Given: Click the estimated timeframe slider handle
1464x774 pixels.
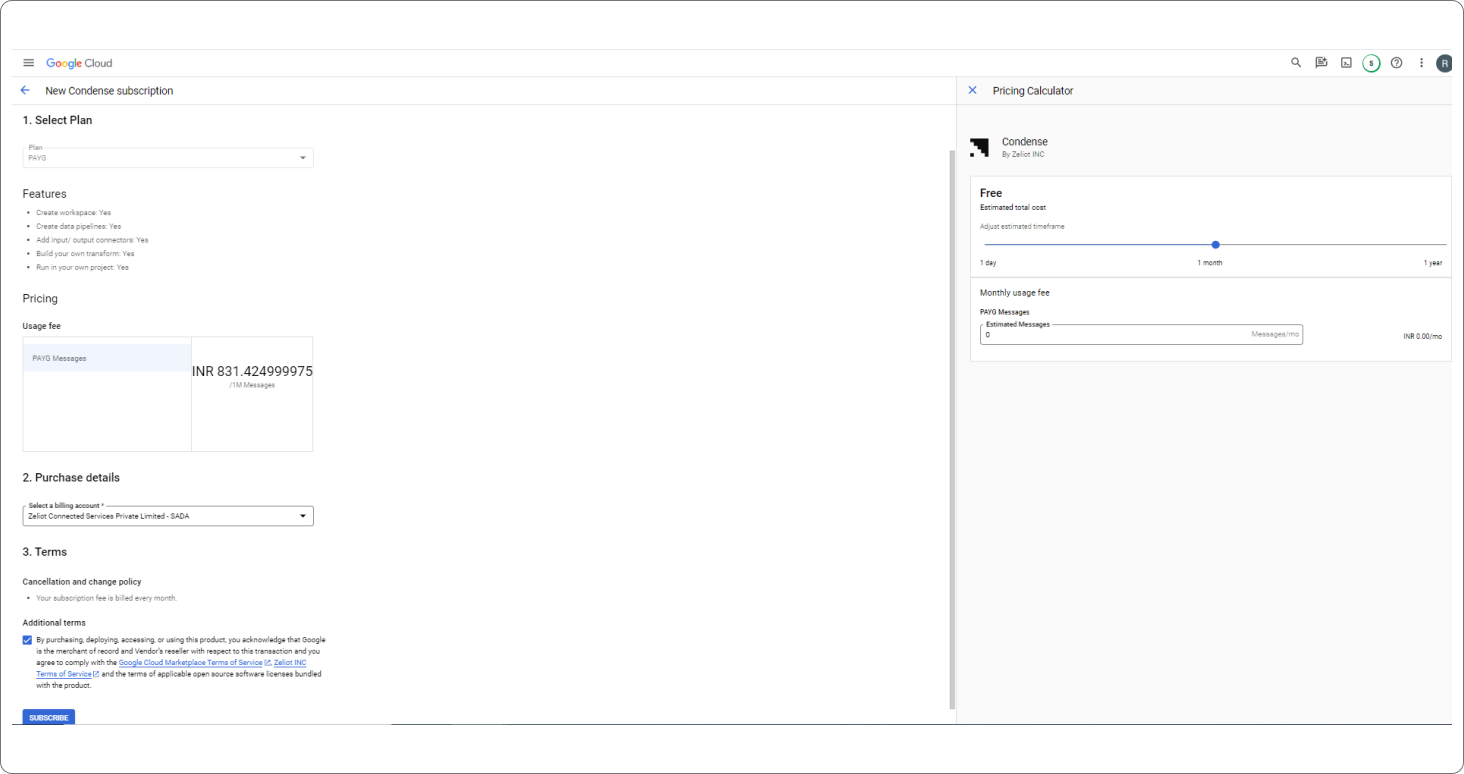Looking at the screenshot, I should coord(1215,244).
